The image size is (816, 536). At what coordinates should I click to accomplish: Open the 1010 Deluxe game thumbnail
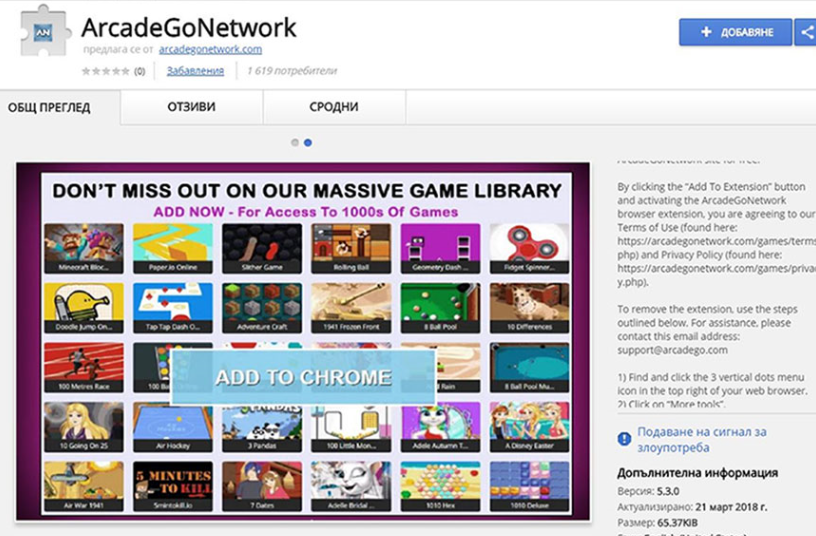(529, 486)
